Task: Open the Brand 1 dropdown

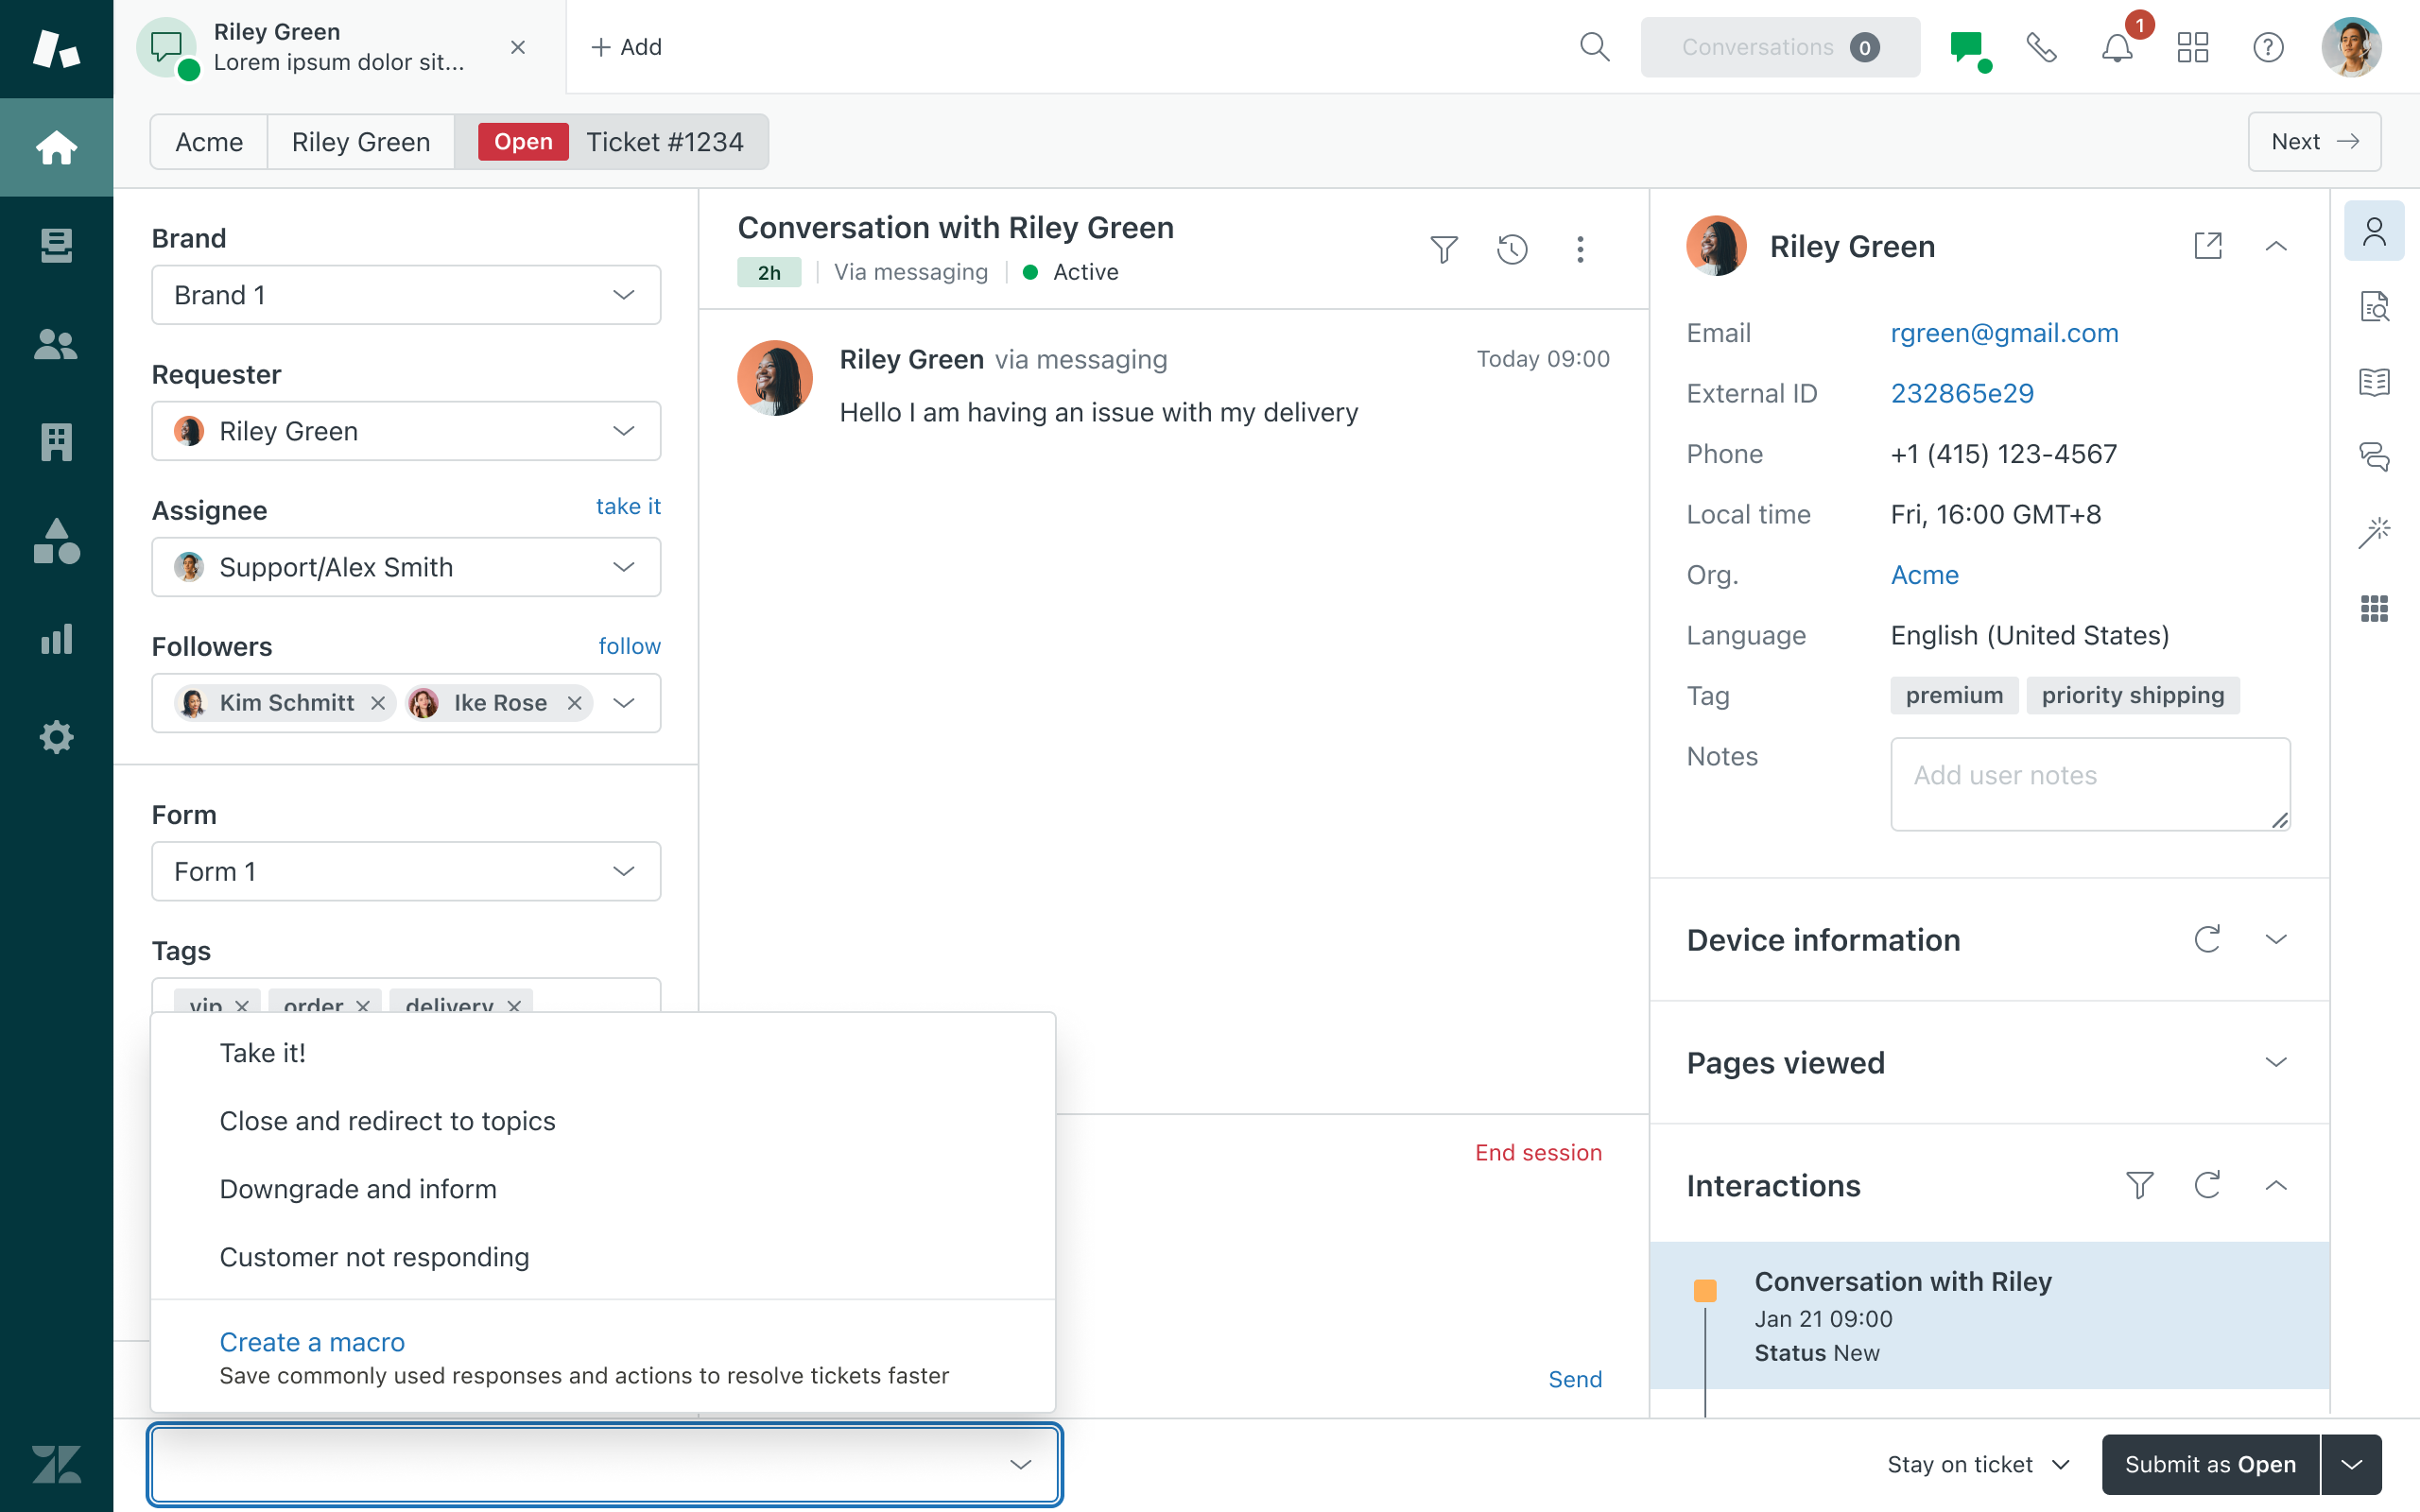Action: (x=406, y=295)
